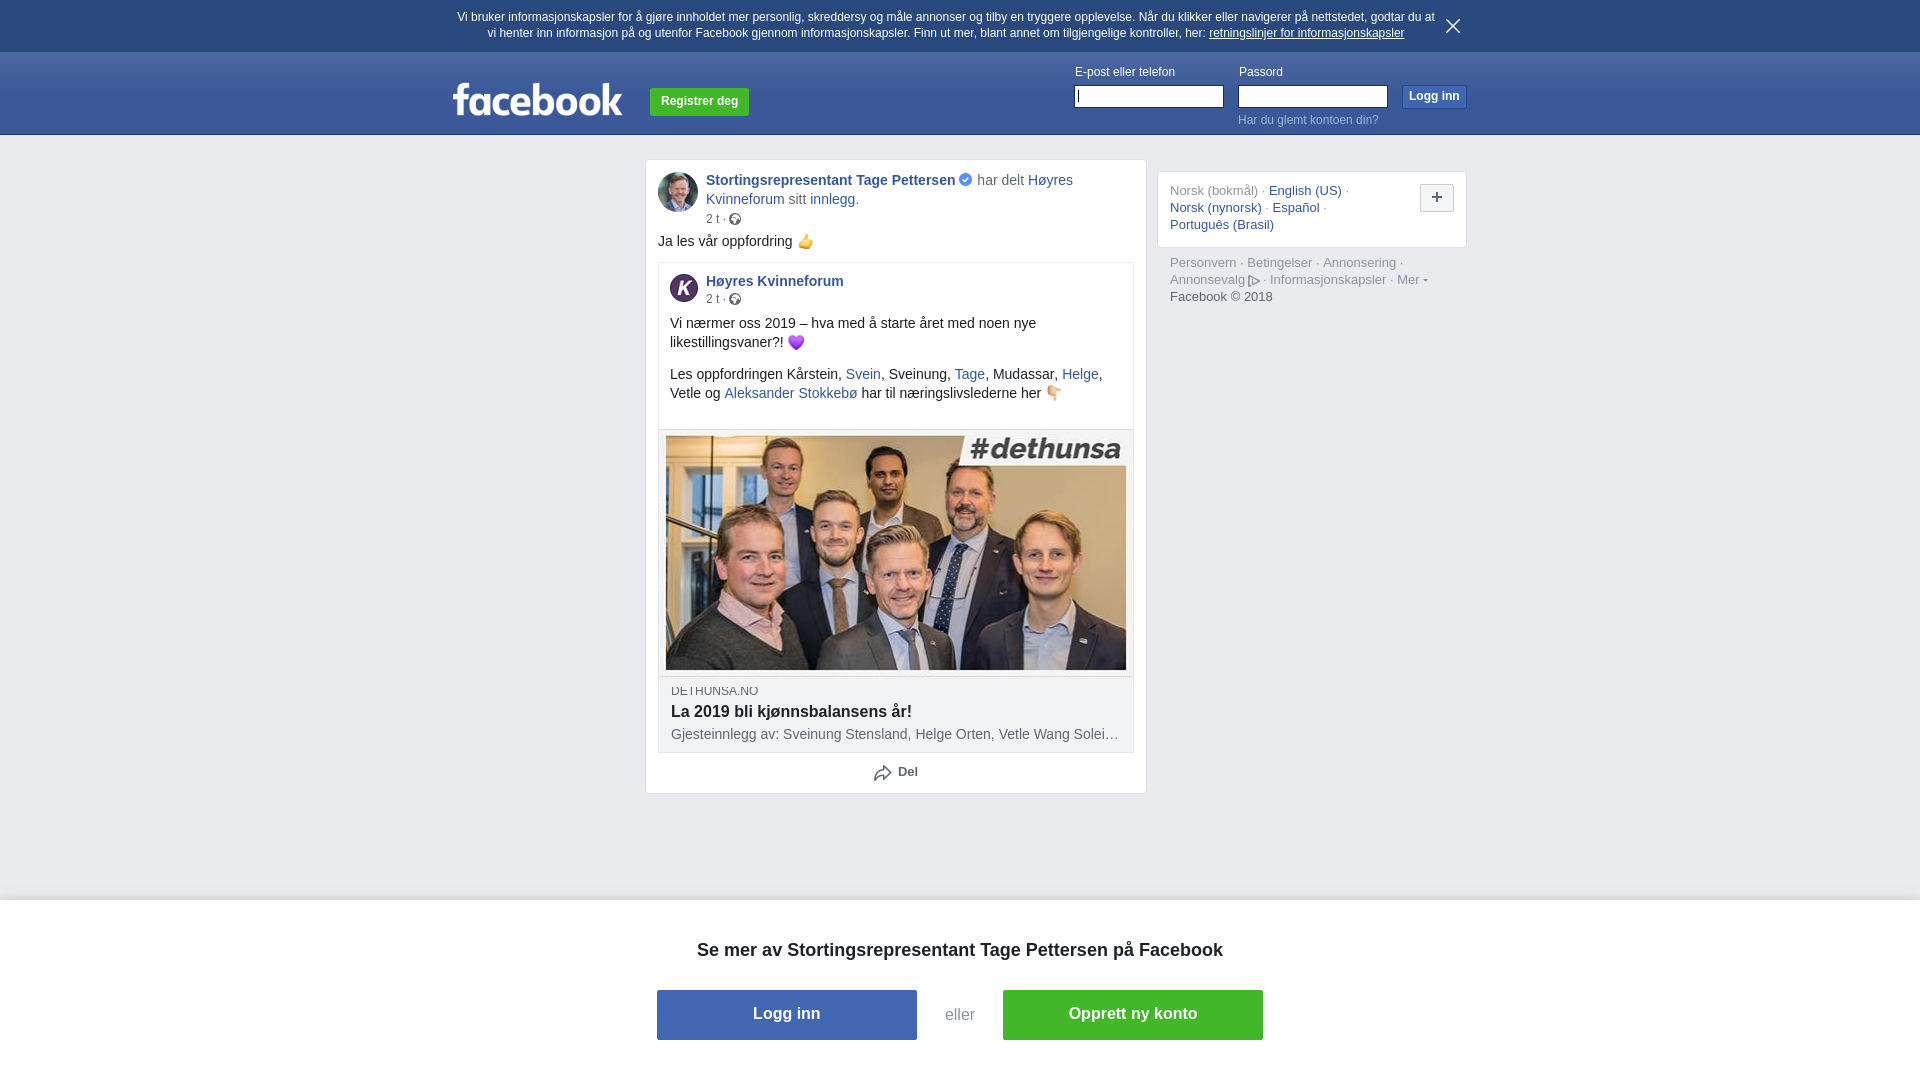Click the header Logg inn button
The height and width of the screenshot is (1080, 1920).
click(1434, 97)
